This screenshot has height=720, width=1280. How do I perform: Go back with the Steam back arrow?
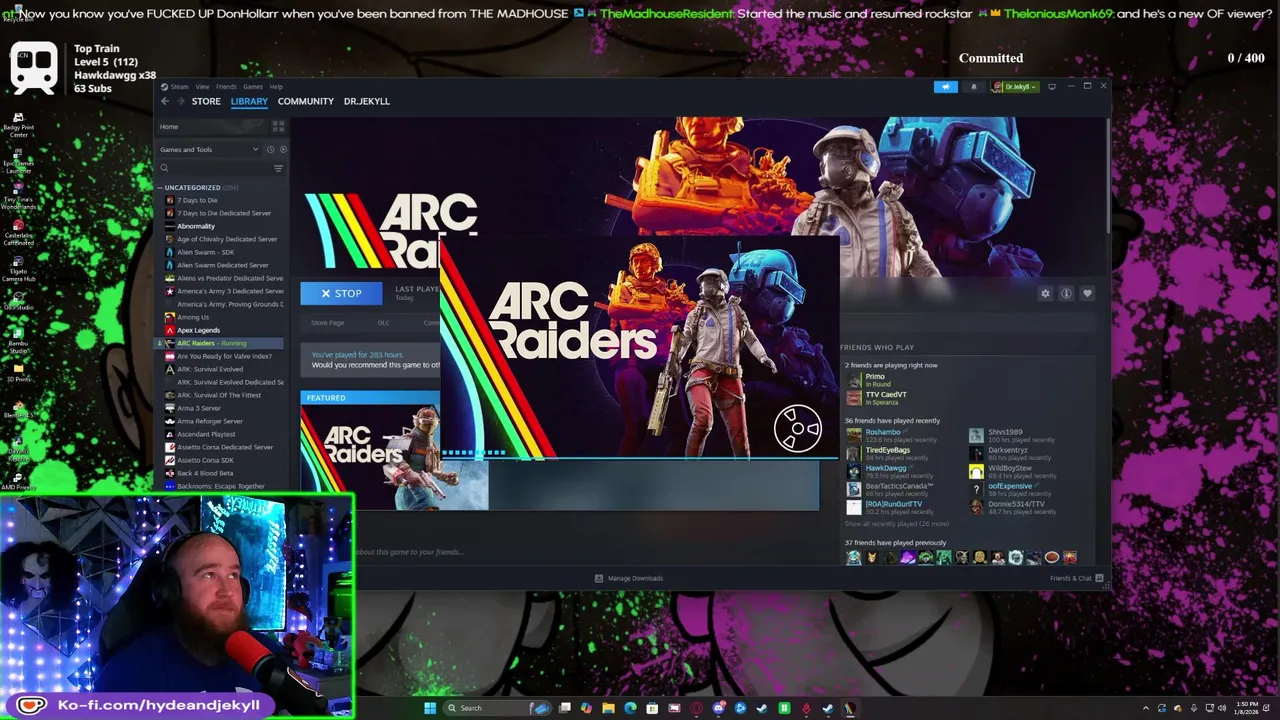click(167, 101)
